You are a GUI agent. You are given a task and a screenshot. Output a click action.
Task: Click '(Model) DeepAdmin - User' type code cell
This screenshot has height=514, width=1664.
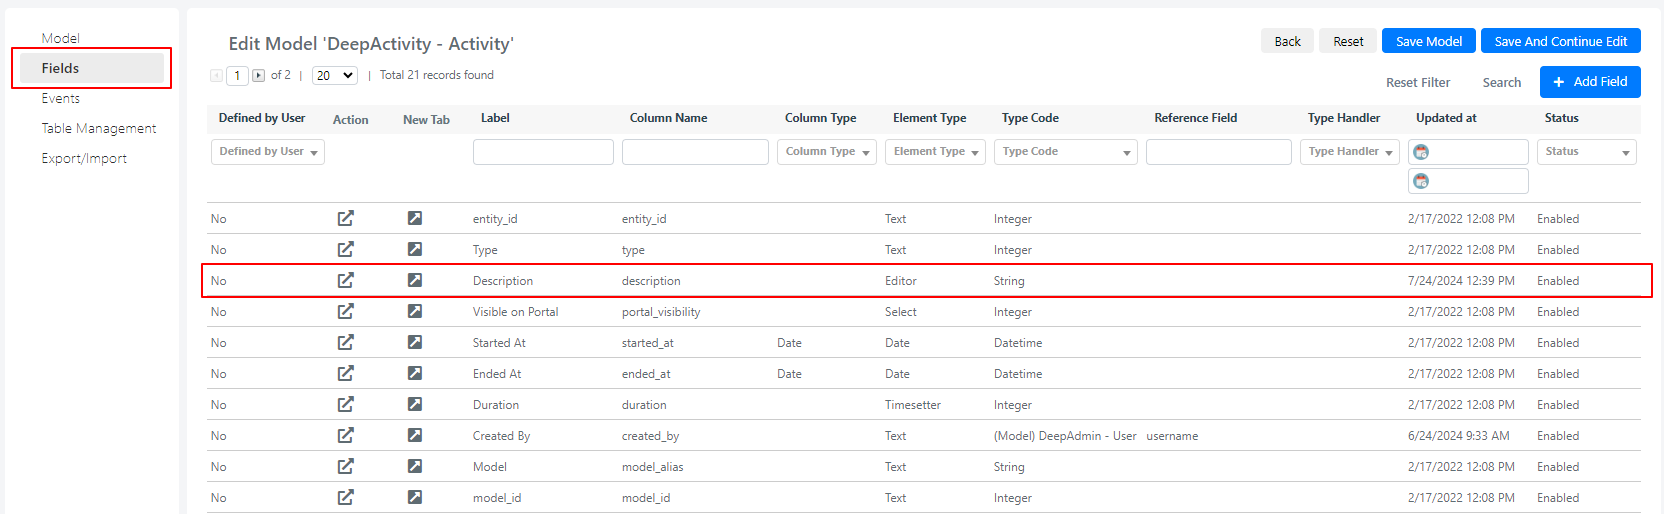1065,436
